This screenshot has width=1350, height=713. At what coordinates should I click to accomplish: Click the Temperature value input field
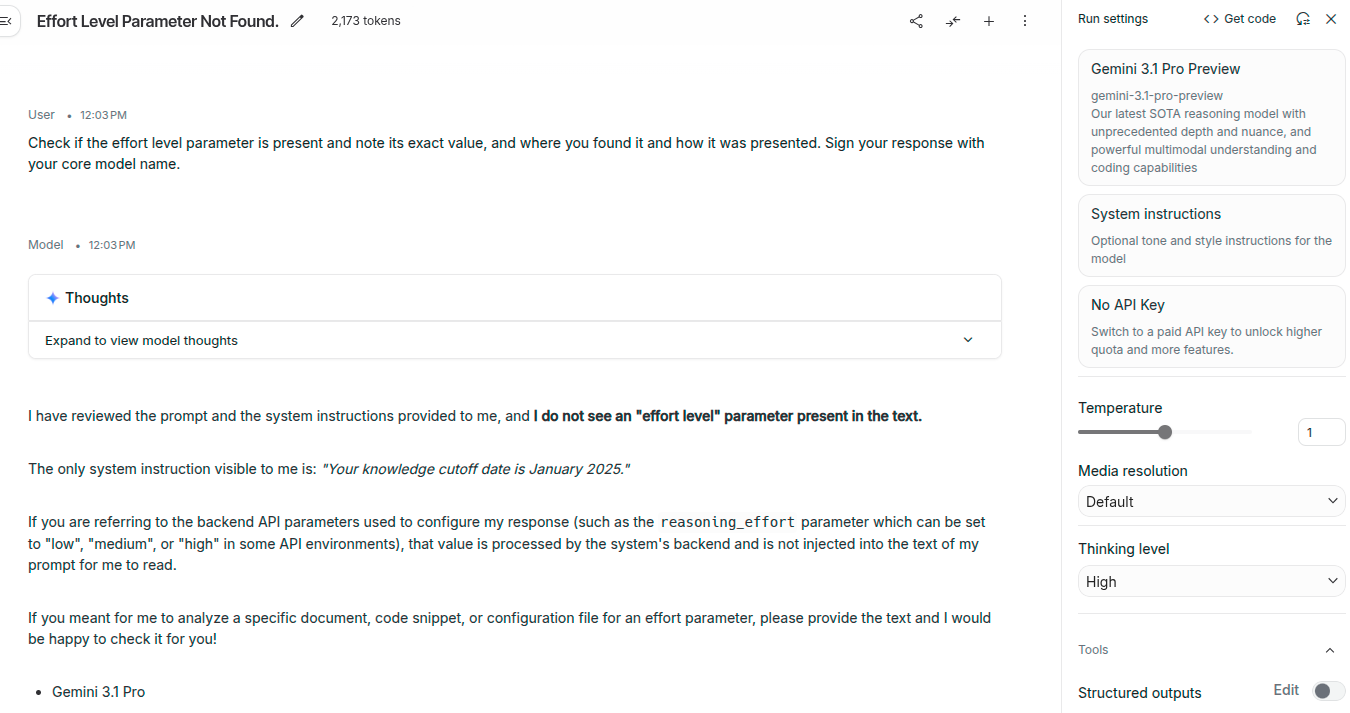coord(1321,432)
